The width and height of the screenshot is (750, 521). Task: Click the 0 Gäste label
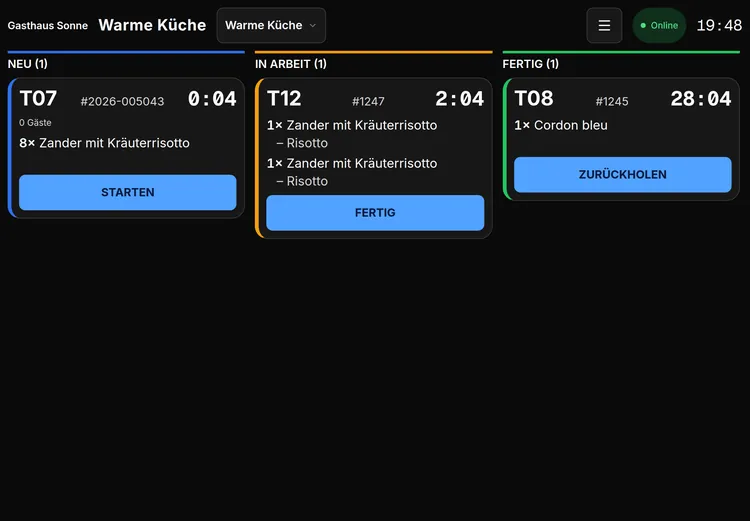[35, 122]
